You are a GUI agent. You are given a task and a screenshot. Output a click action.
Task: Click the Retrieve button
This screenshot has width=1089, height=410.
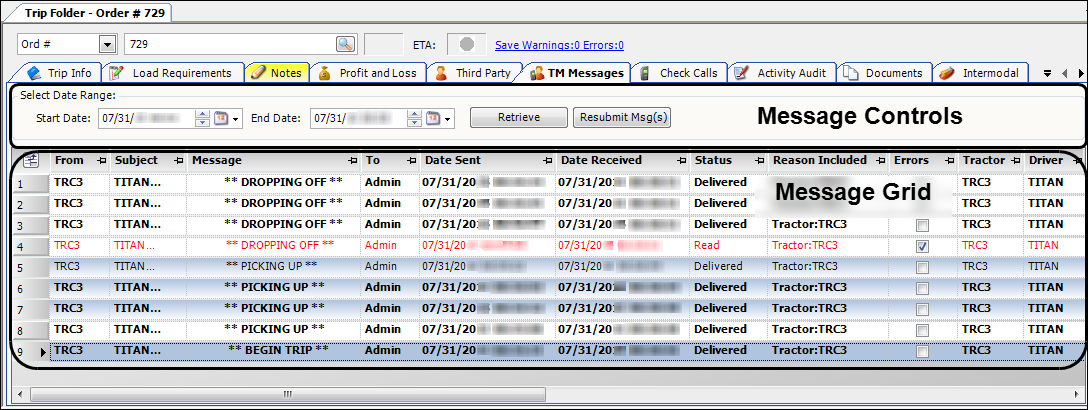tap(519, 117)
